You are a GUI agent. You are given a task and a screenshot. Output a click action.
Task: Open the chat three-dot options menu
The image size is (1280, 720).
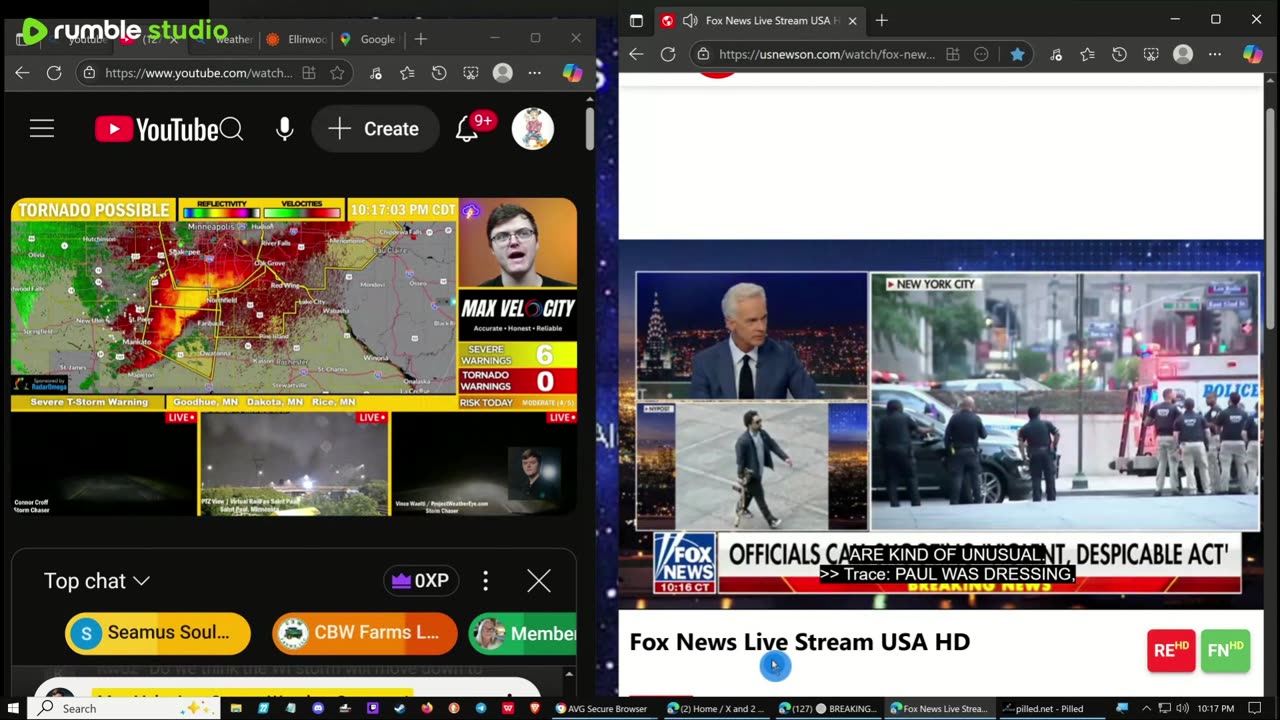pyautogui.click(x=486, y=581)
